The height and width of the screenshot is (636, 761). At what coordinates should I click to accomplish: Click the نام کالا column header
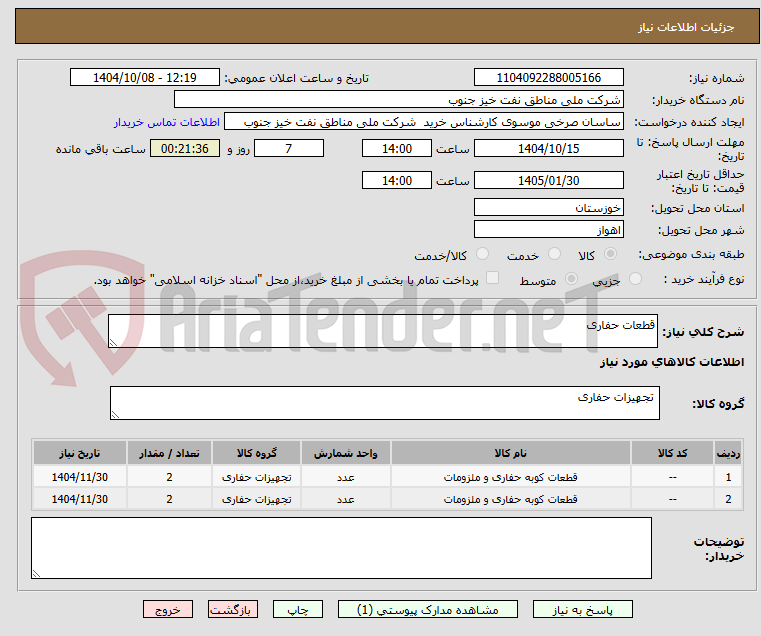(511, 453)
